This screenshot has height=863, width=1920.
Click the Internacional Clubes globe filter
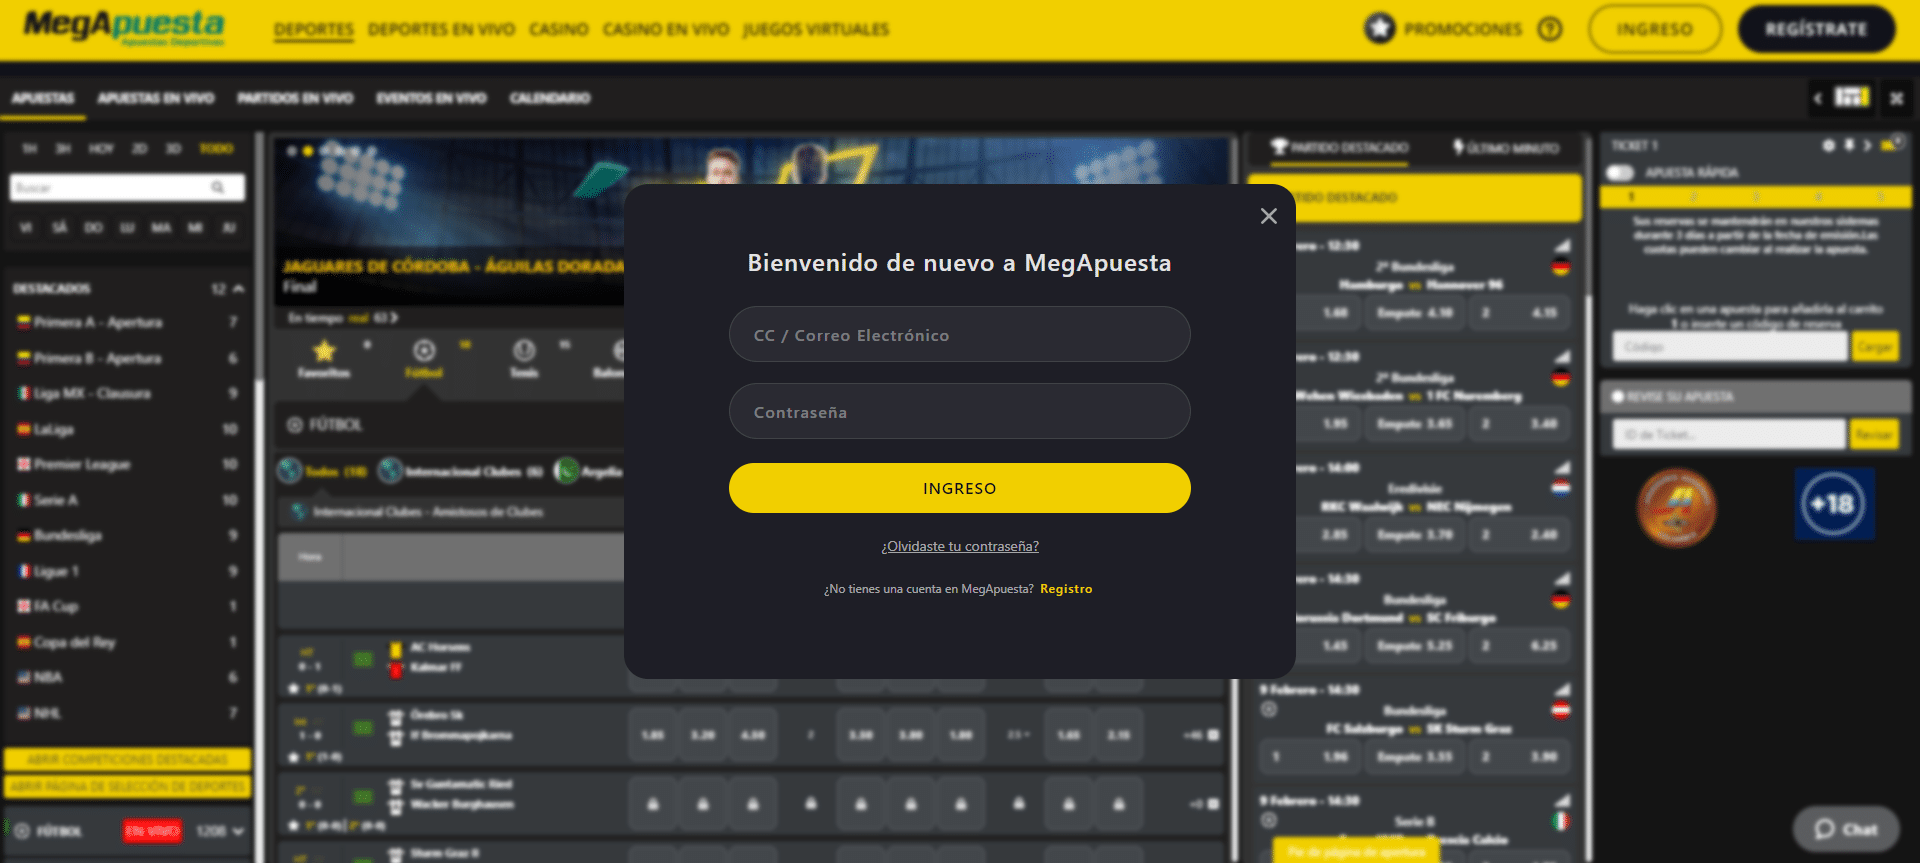pos(461,471)
